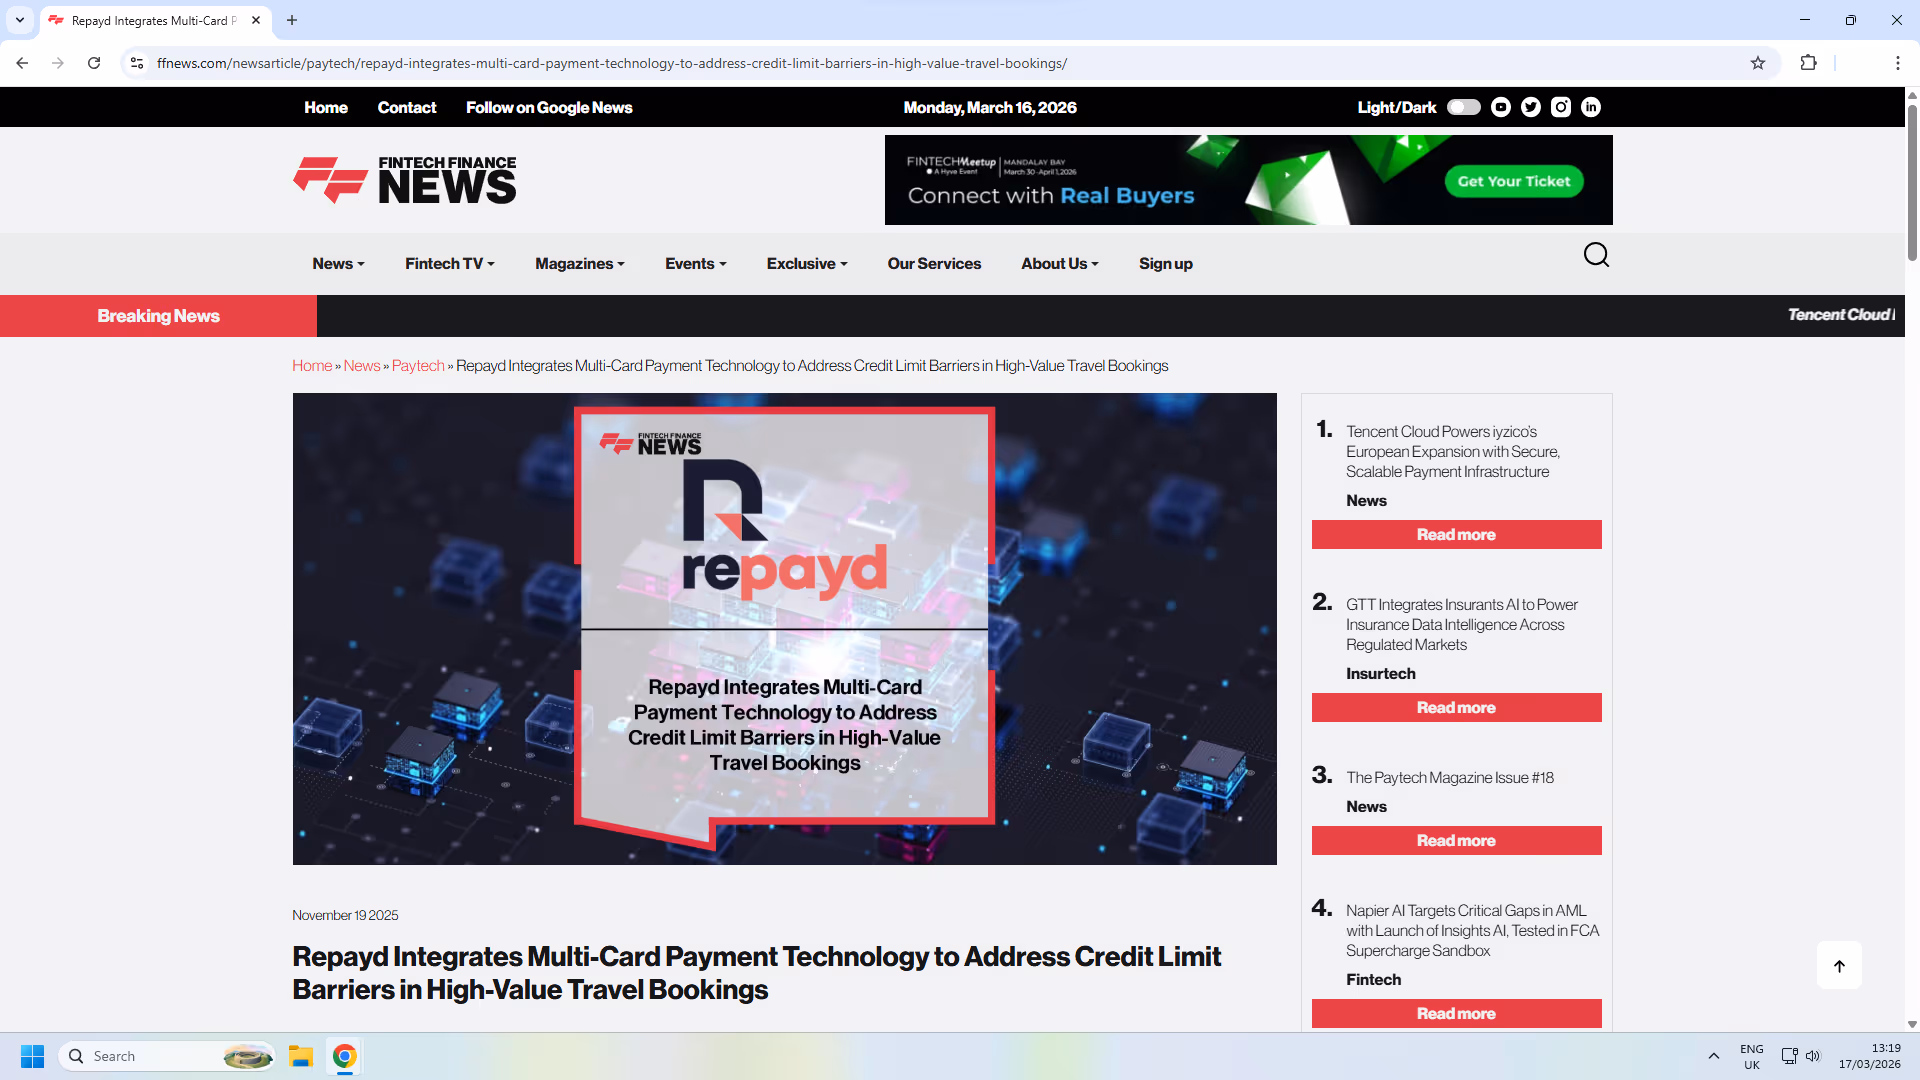Click the Insurtech category label
Screen dimensions: 1920x1080
(1381, 674)
